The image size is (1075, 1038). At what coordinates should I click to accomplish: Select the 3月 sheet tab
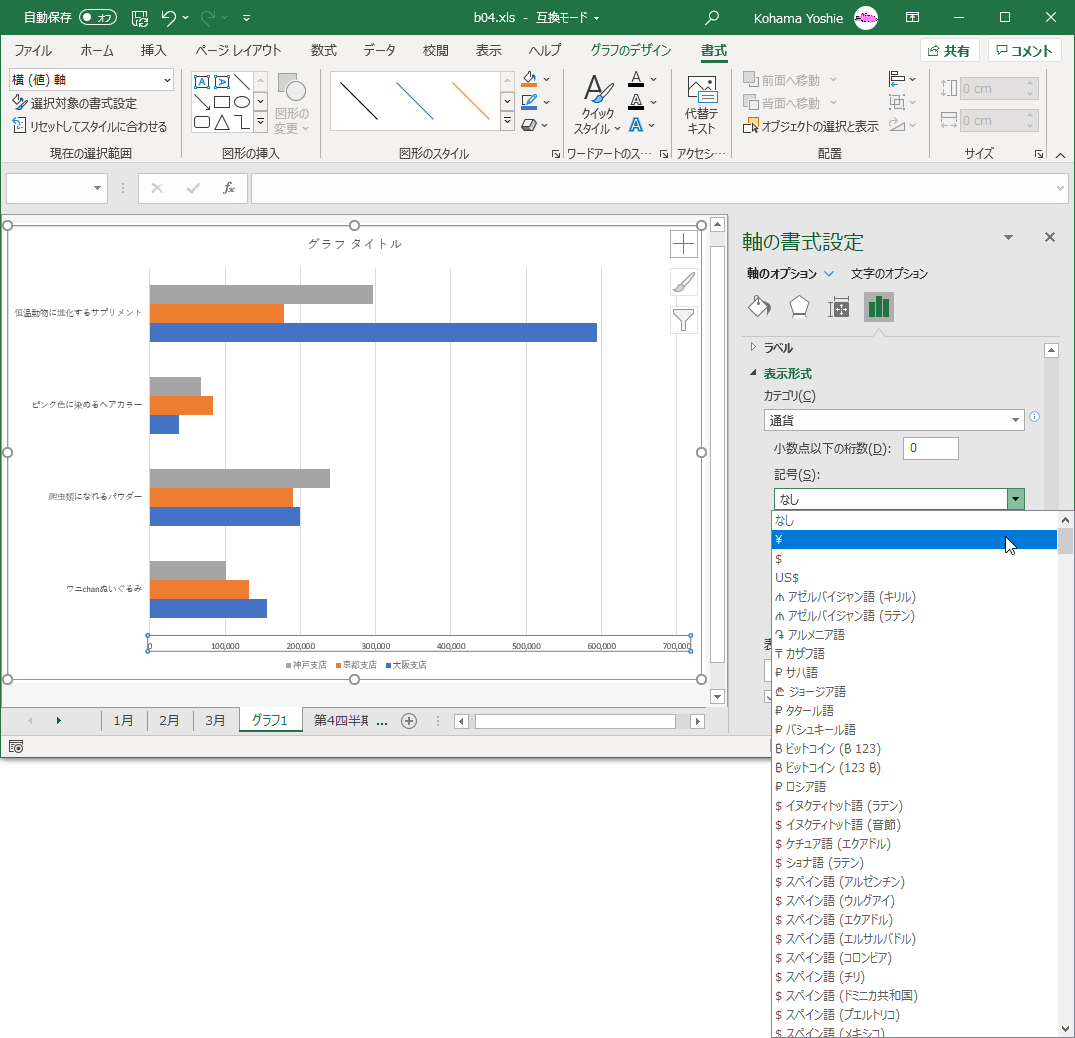(215, 721)
